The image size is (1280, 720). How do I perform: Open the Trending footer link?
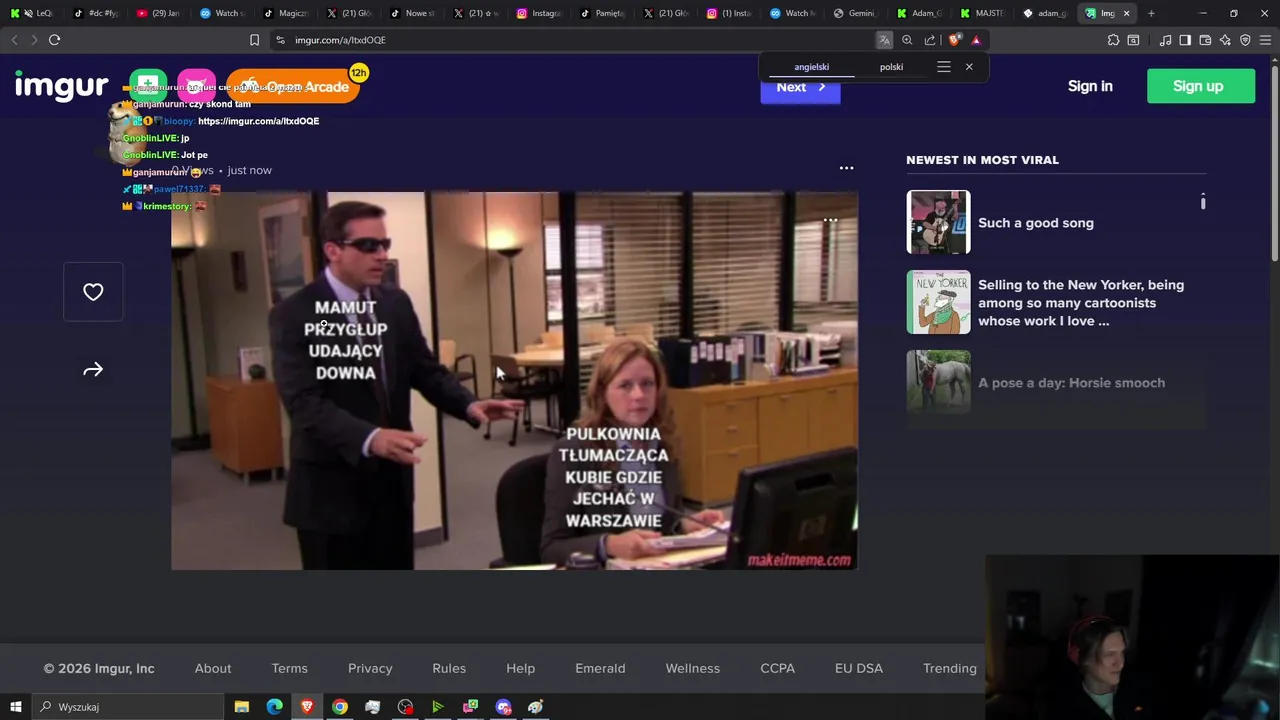(950, 668)
